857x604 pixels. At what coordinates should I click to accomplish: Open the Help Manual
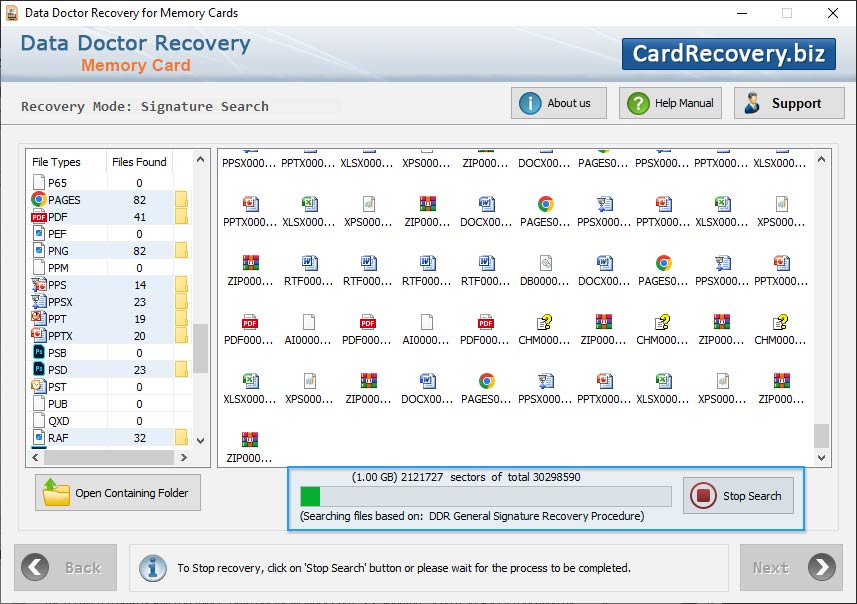(x=670, y=103)
